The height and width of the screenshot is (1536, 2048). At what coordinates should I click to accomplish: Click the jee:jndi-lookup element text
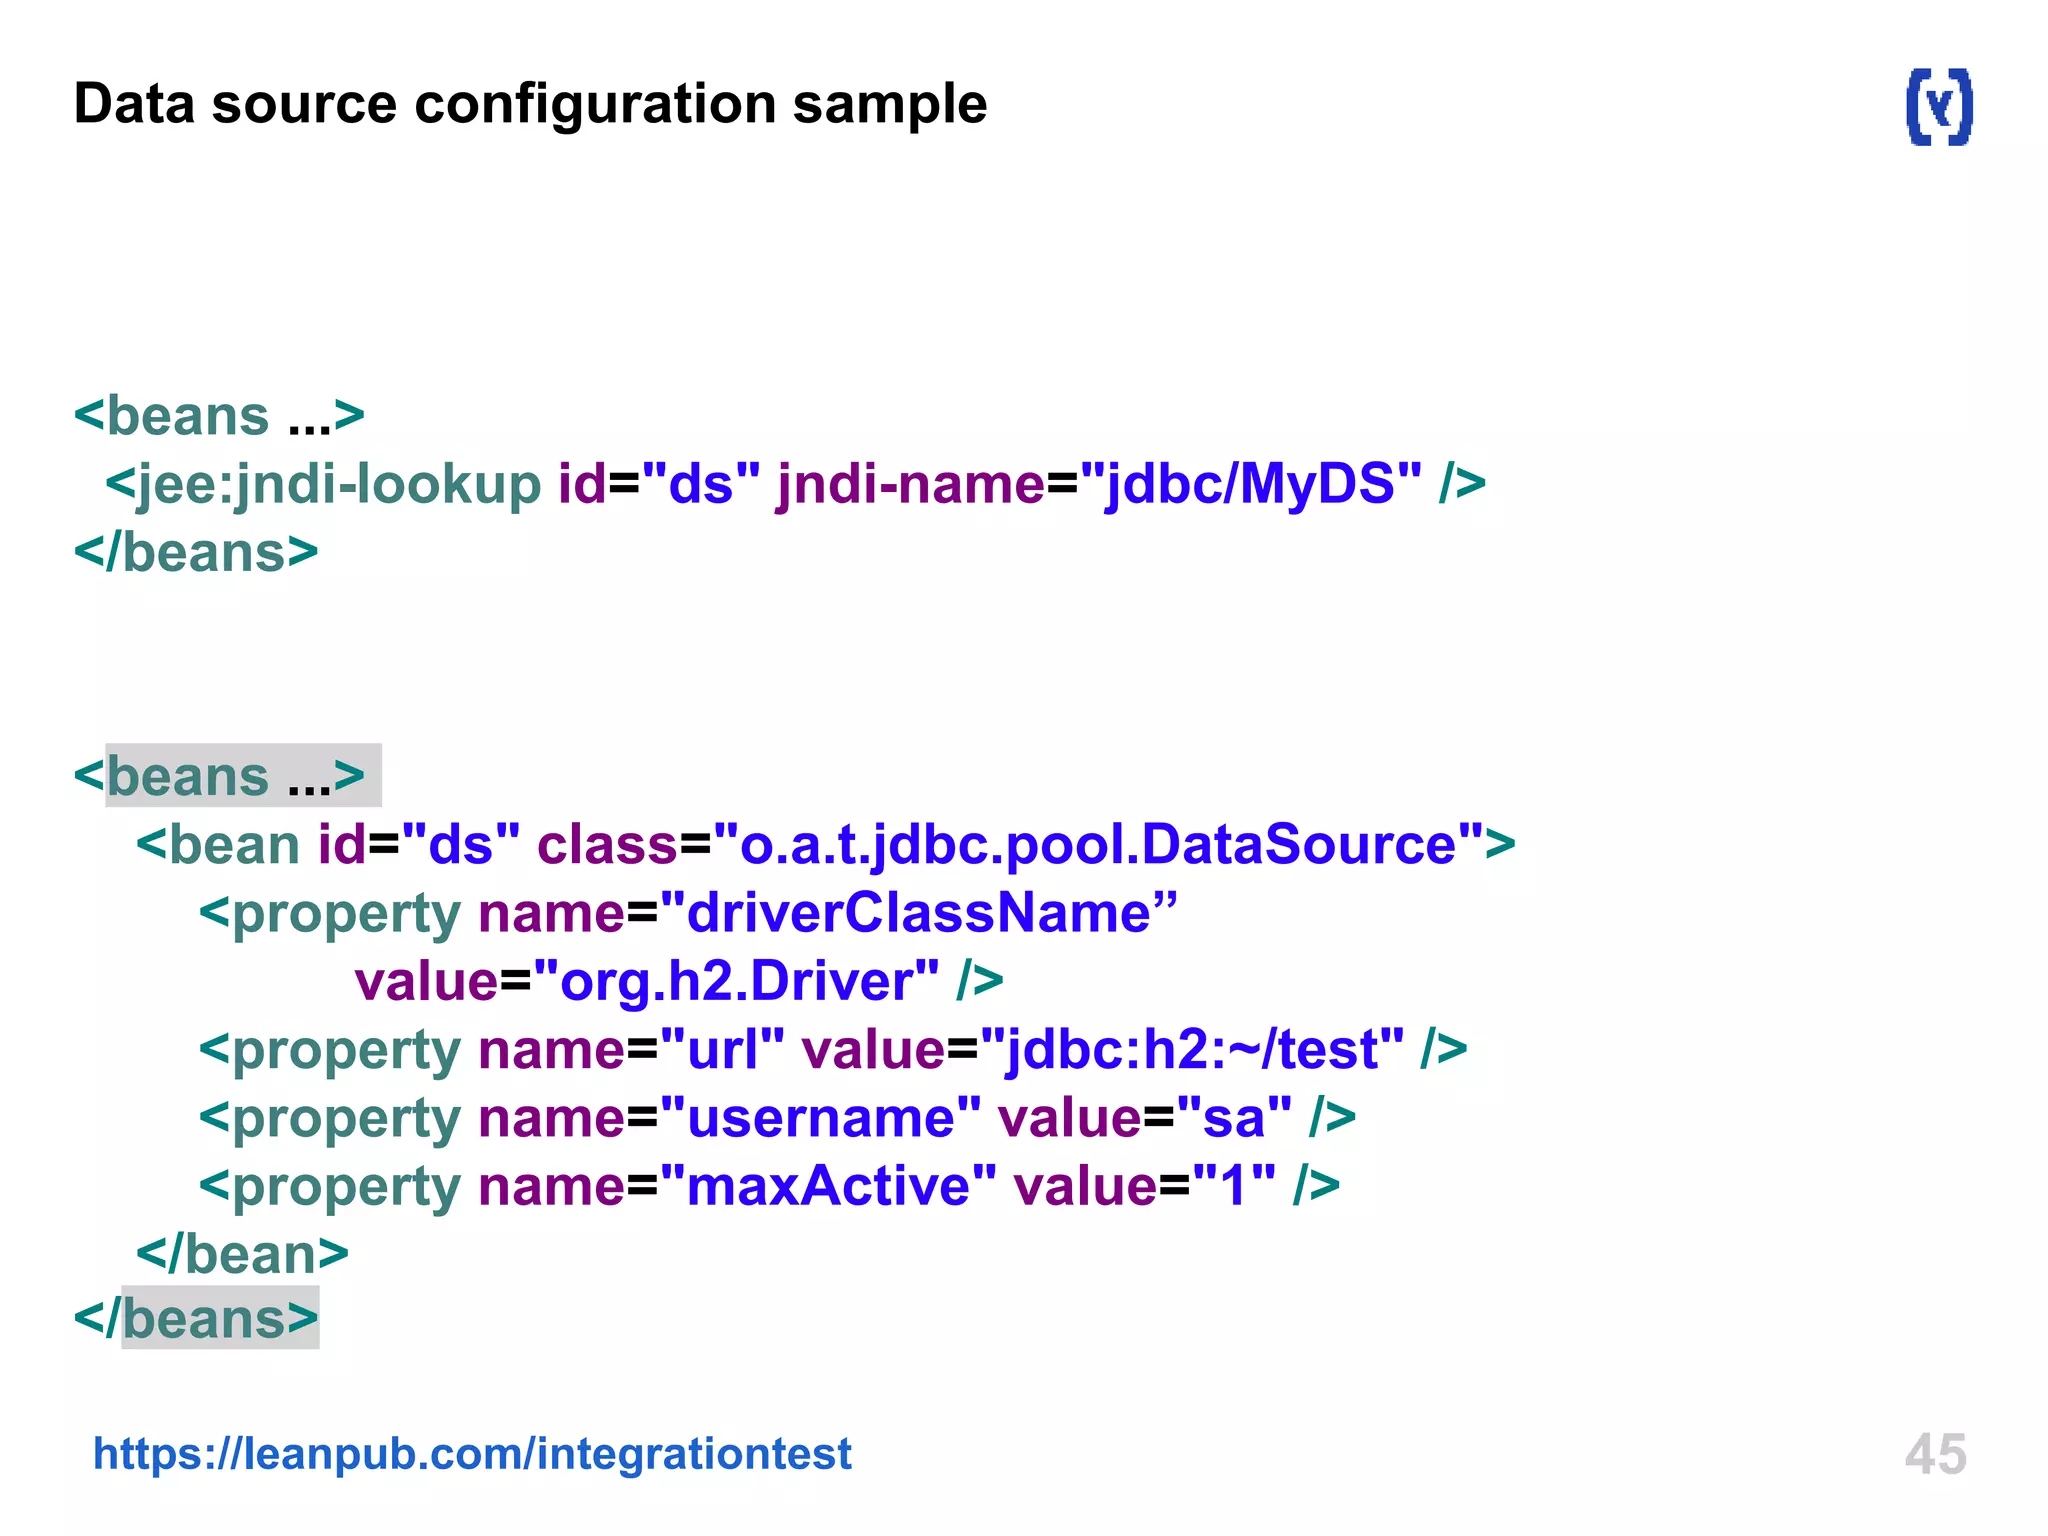(324, 485)
